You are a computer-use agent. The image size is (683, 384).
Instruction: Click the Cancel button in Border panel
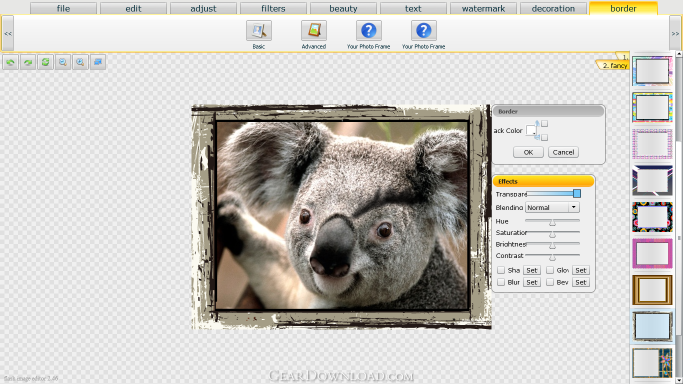(x=563, y=152)
